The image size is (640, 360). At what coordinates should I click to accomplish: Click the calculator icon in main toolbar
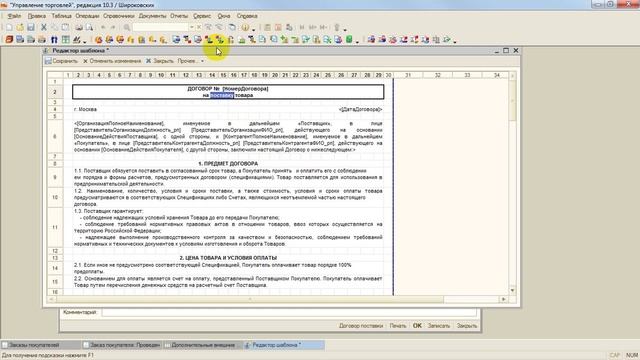[x=267, y=27]
